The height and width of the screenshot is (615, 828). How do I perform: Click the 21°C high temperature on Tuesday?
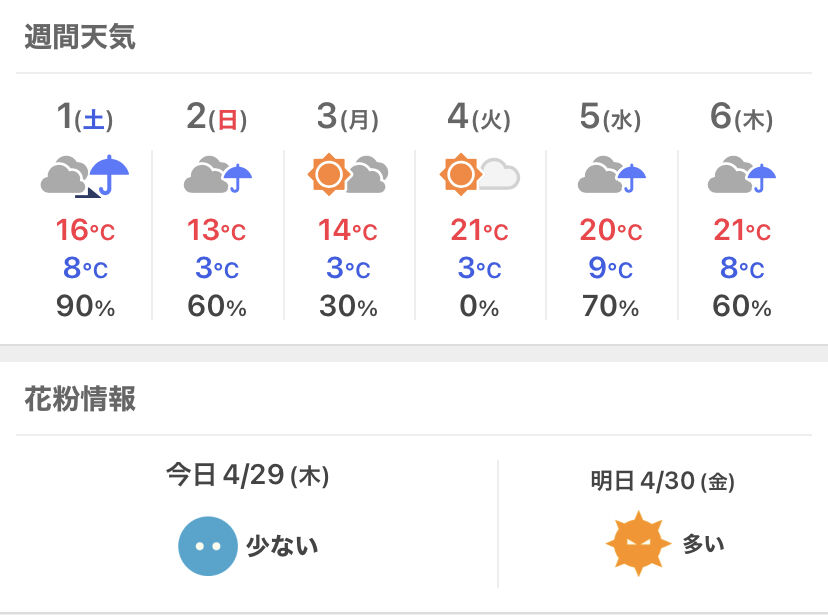479,230
